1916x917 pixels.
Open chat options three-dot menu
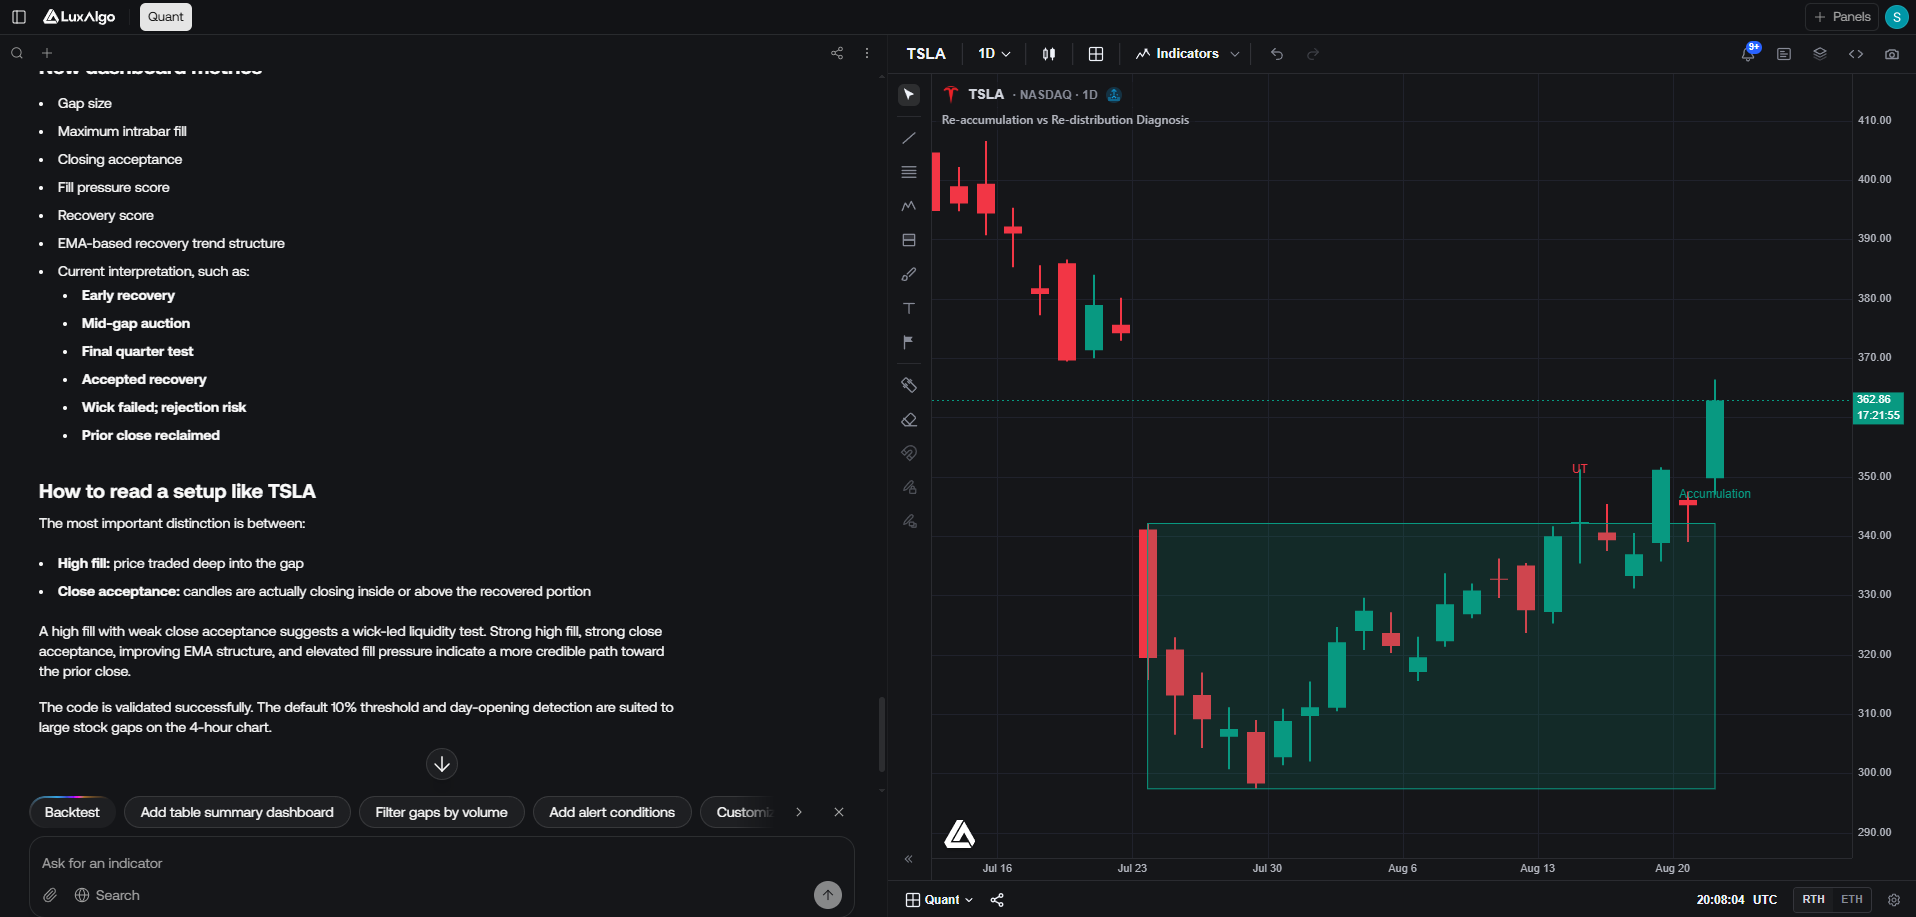tap(867, 53)
